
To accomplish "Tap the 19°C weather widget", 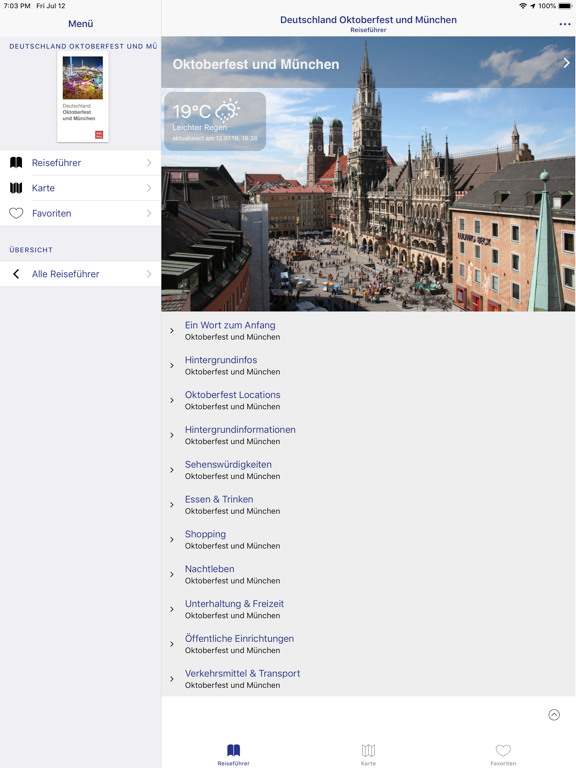I will coord(215,121).
